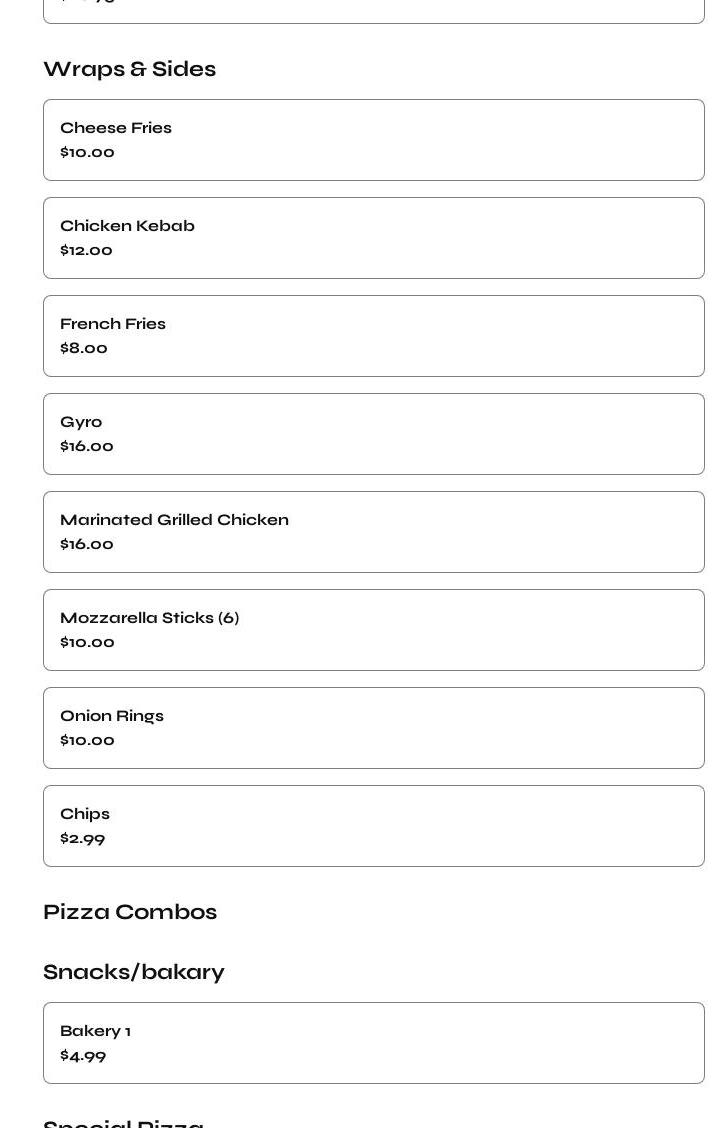This screenshot has width=728, height=1128.
Task: Click the Wraps & Sides section heading
Action: click(x=129, y=69)
